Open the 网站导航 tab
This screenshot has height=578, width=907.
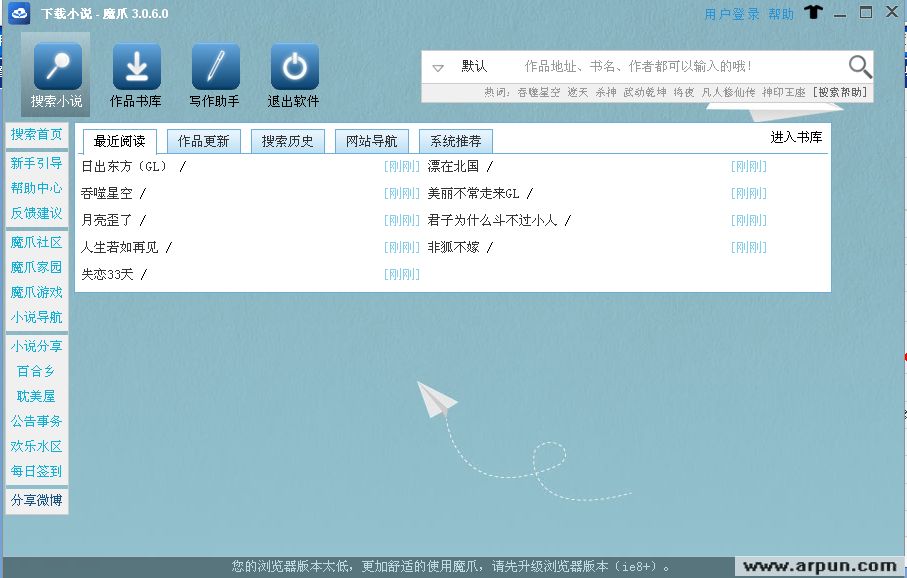tap(371, 141)
